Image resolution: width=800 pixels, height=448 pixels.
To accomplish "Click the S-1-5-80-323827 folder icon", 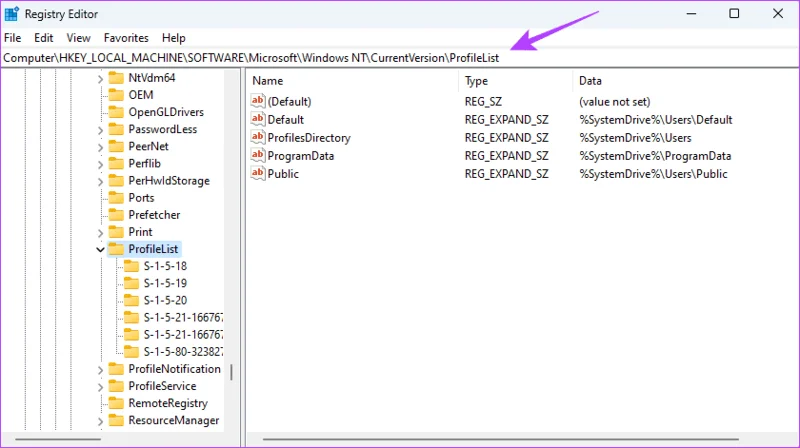I will 132,352.
